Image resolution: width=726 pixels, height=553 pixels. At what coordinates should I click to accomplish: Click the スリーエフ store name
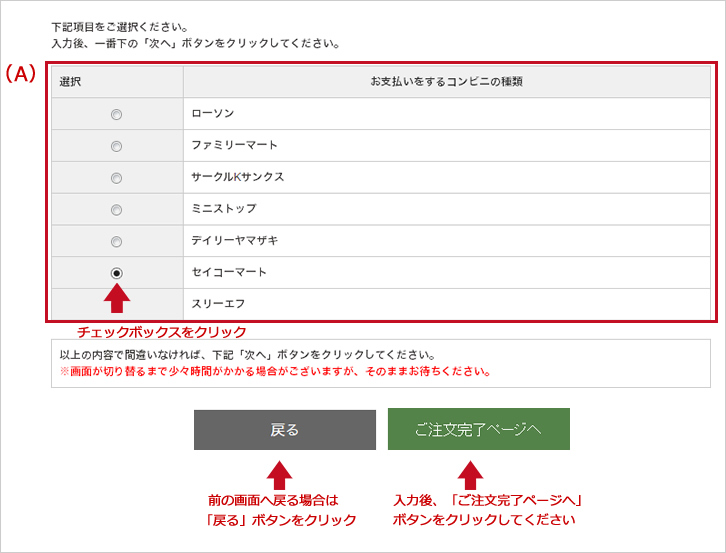point(218,304)
